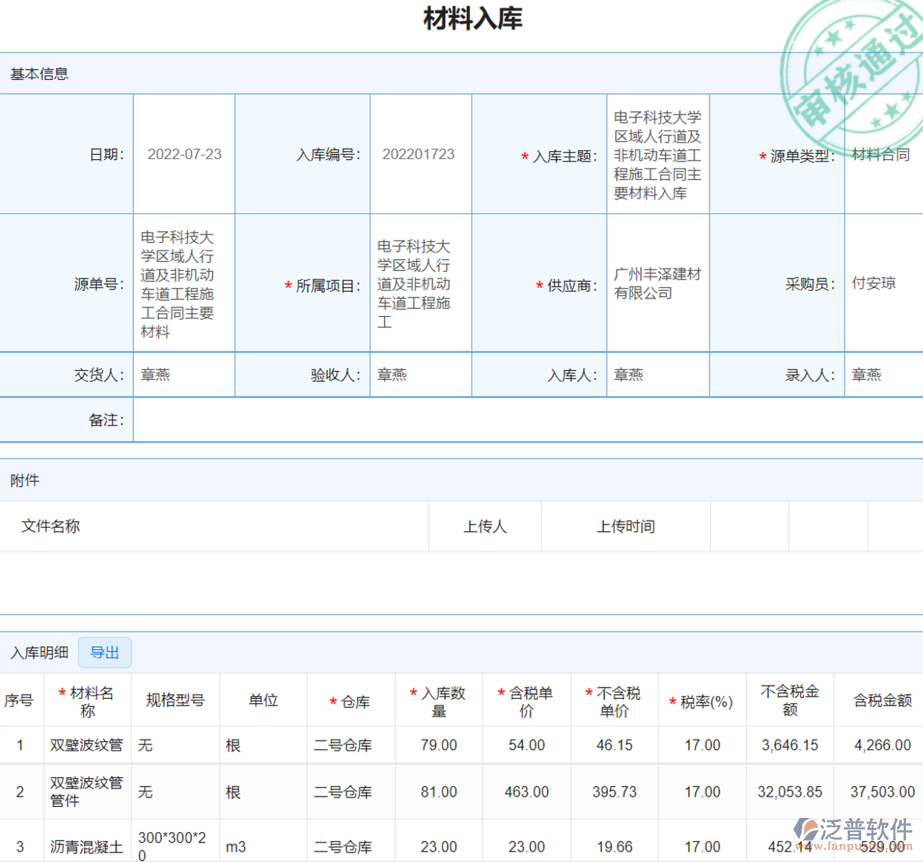Click 含税金额 value 37,503.00
923x862 pixels.
[x=882, y=792]
